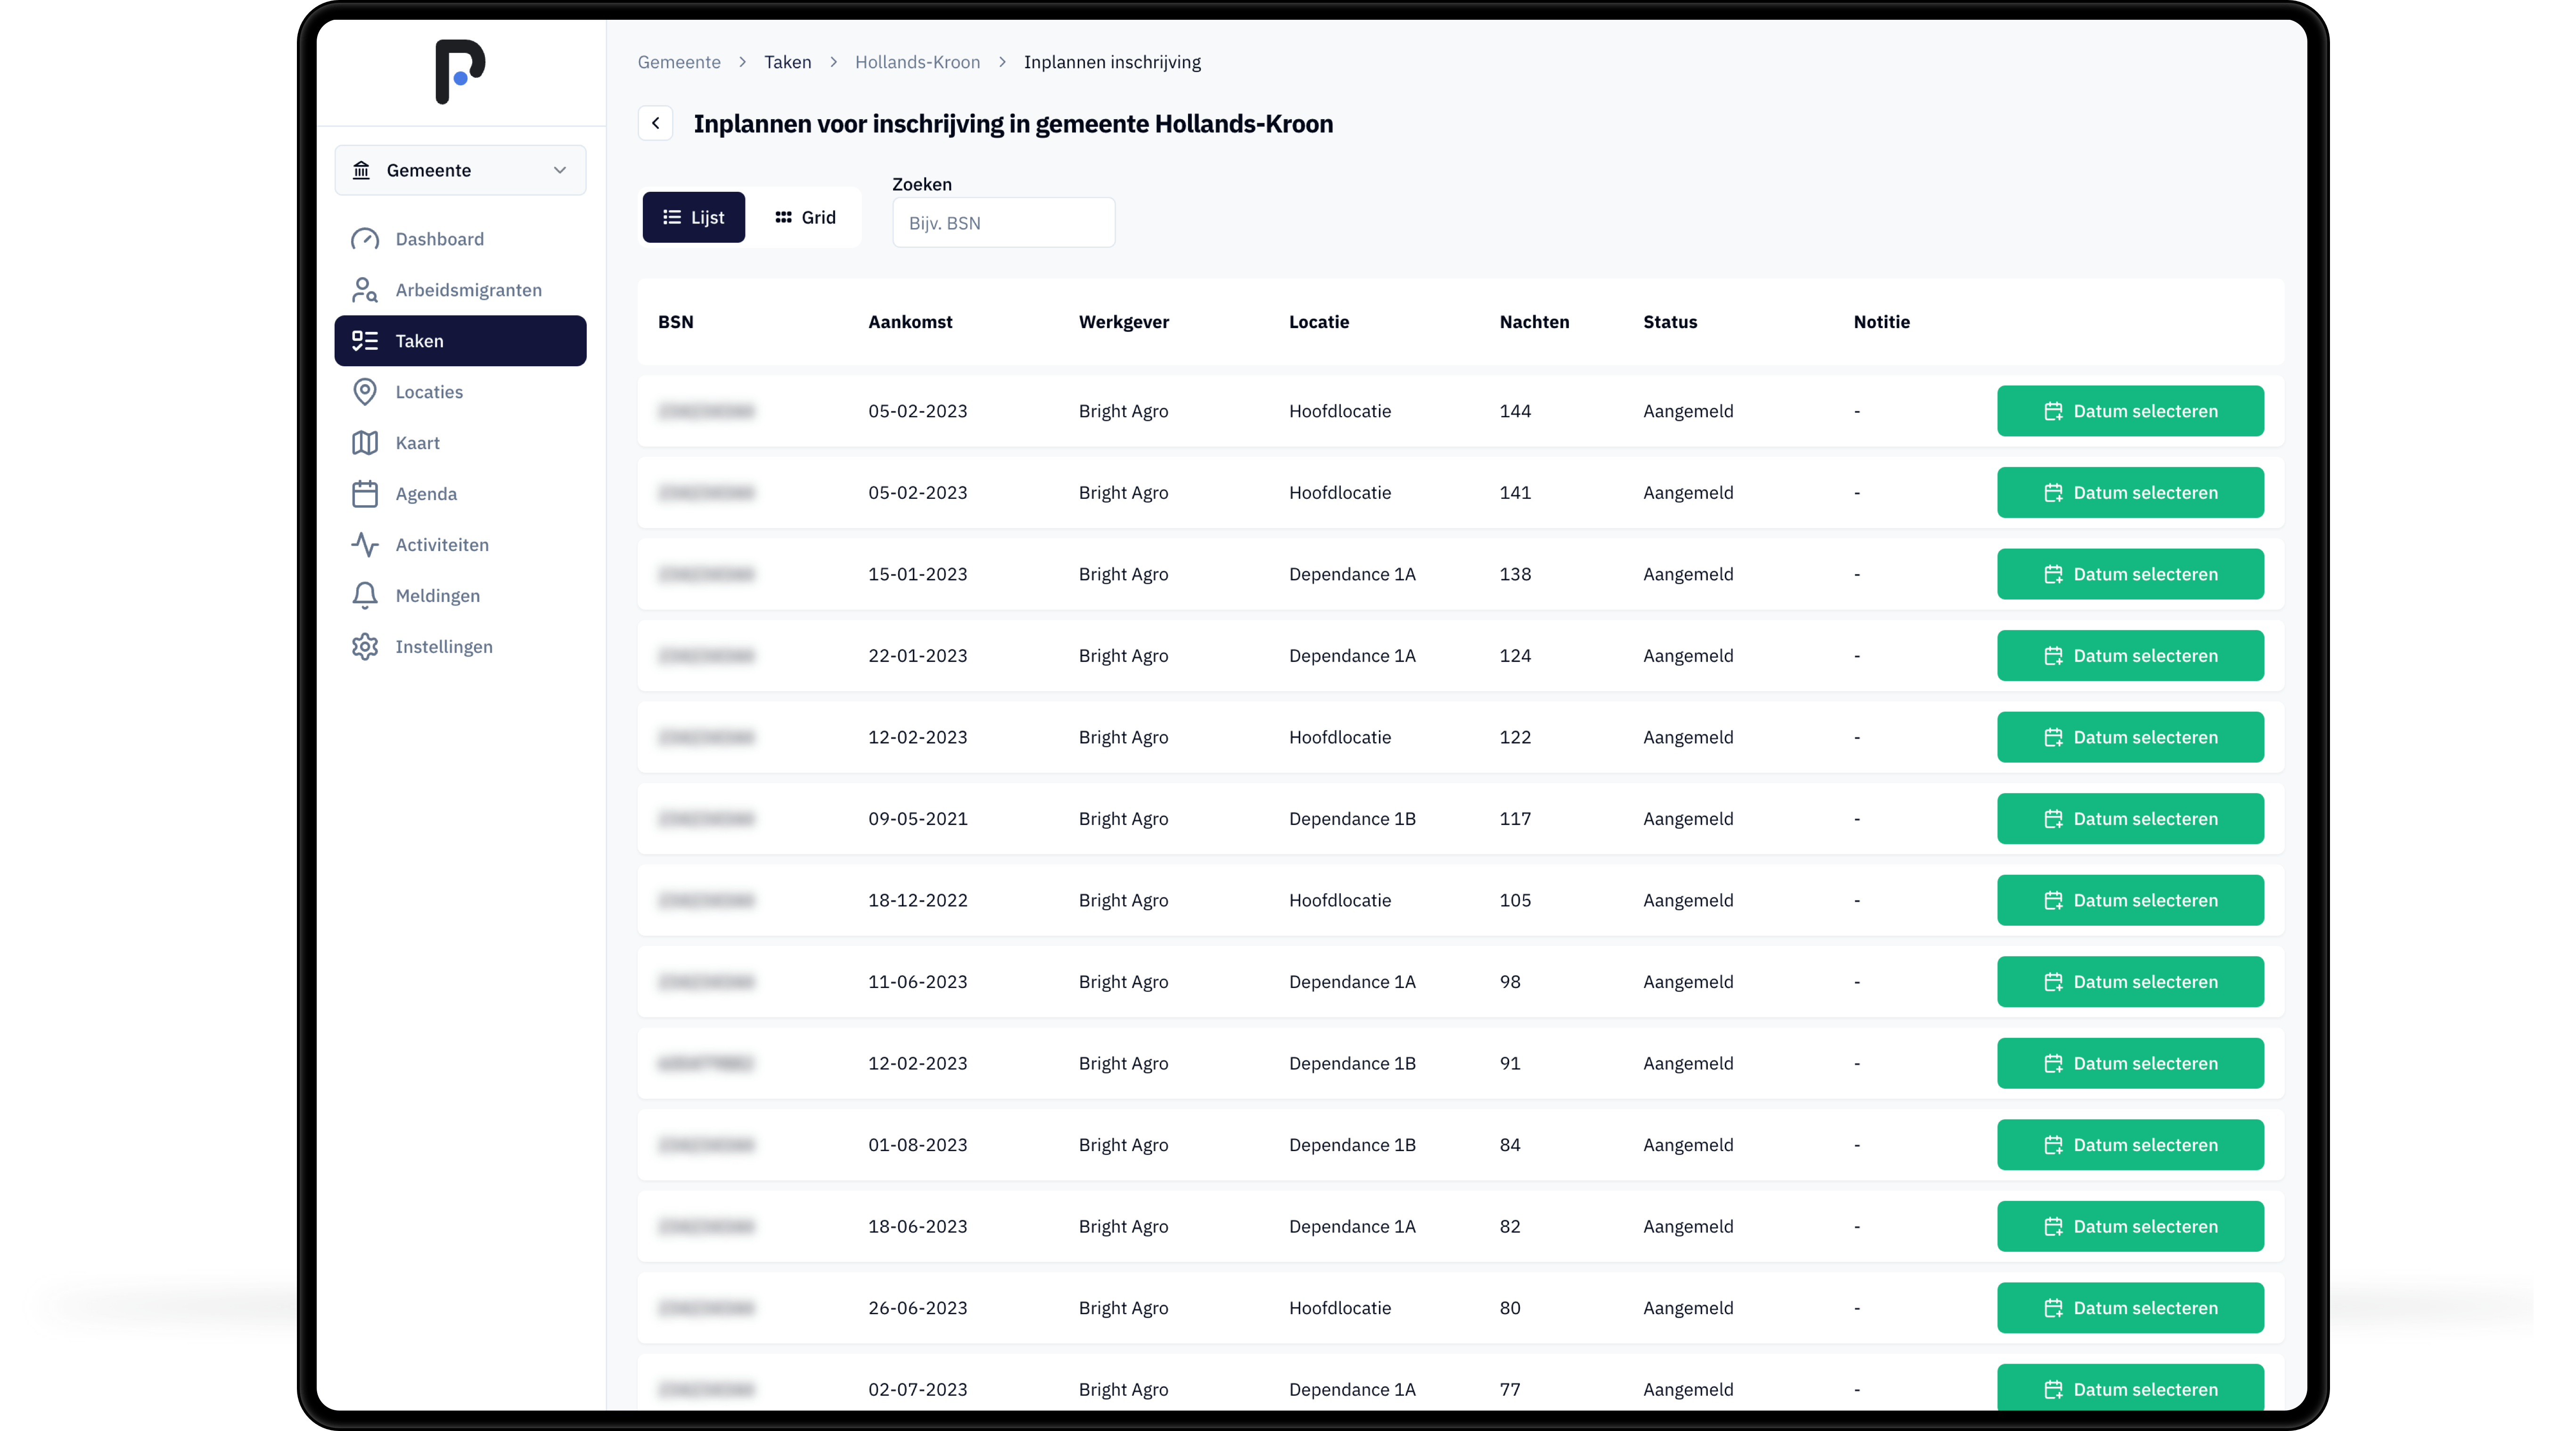Click the Locaties map pin icon

coord(365,392)
